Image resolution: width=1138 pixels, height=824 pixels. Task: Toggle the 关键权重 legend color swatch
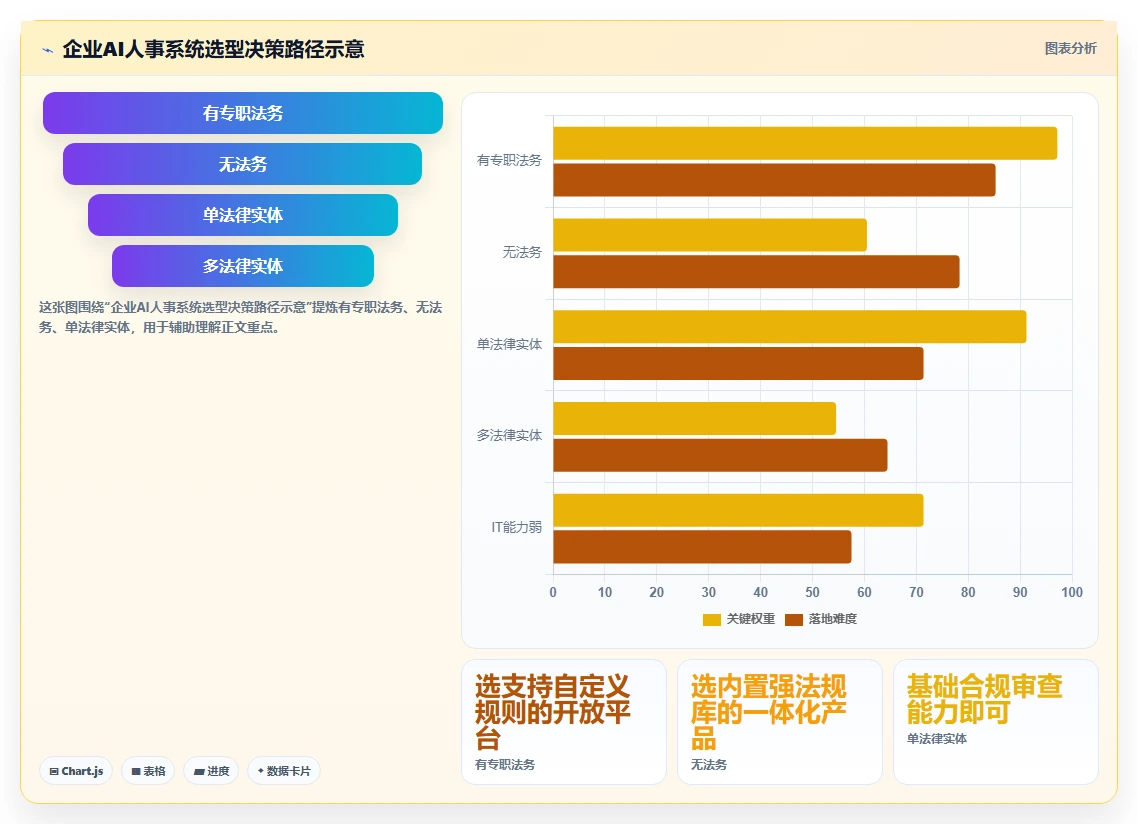(x=712, y=619)
